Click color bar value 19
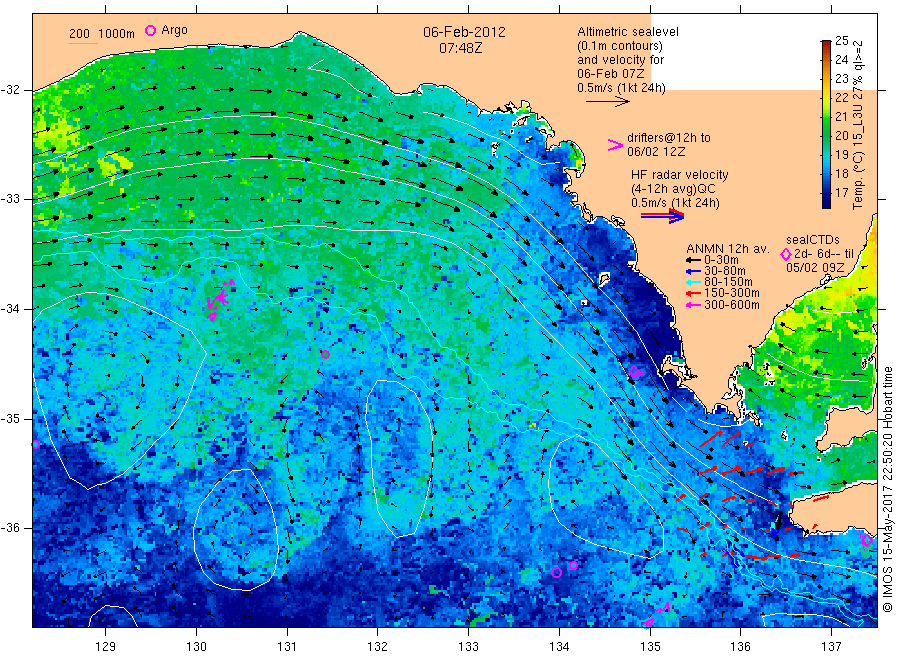The height and width of the screenshot is (660, 900). click(x=841, y=154)
